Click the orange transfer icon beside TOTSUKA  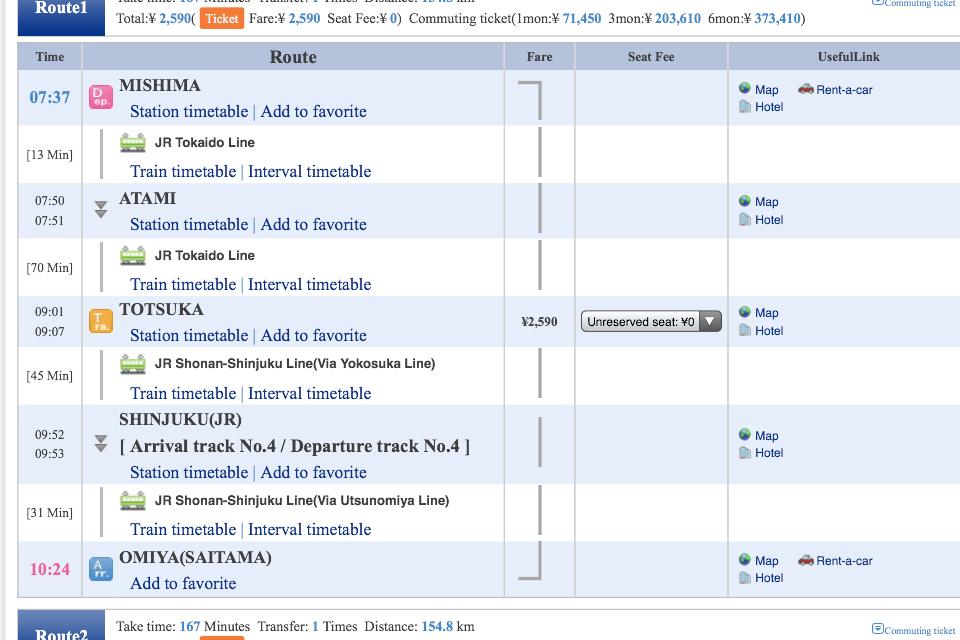[101, 322]
